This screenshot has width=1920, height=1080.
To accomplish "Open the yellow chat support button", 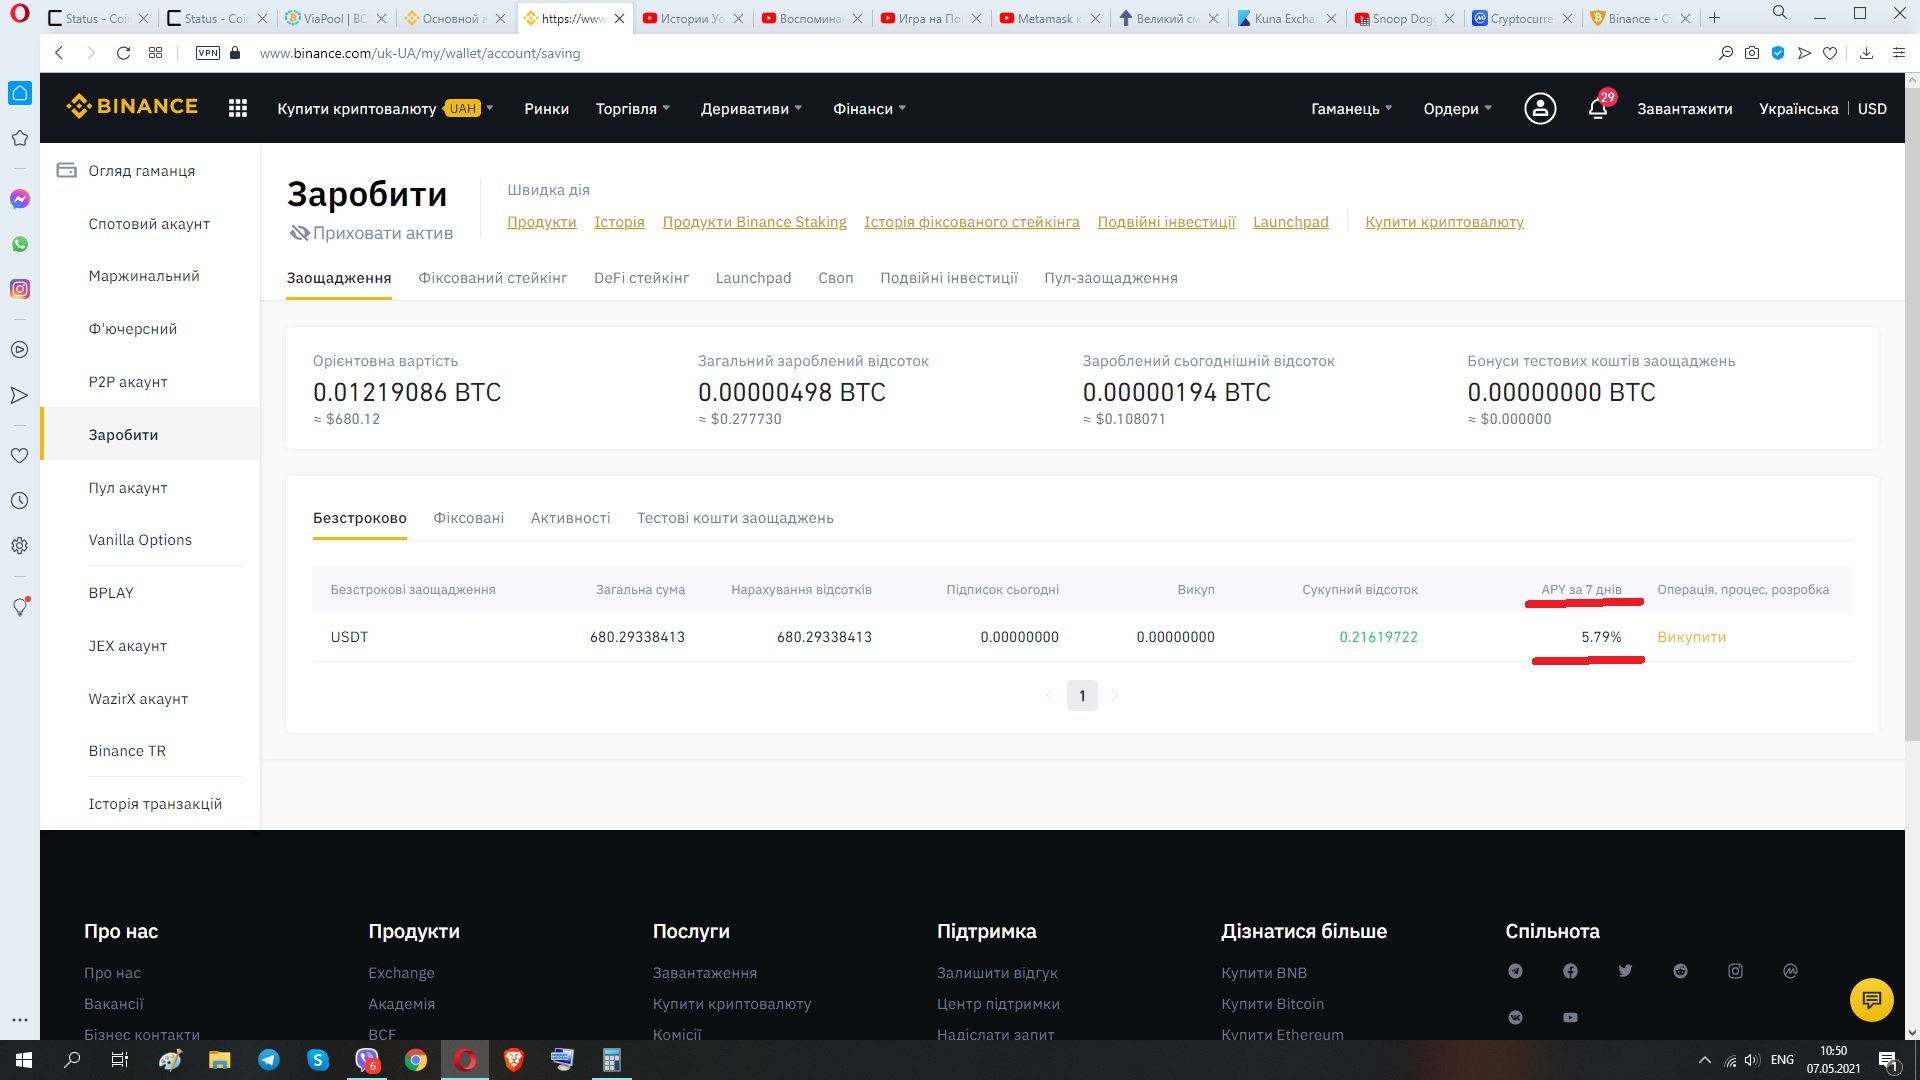I will 1872,999.
